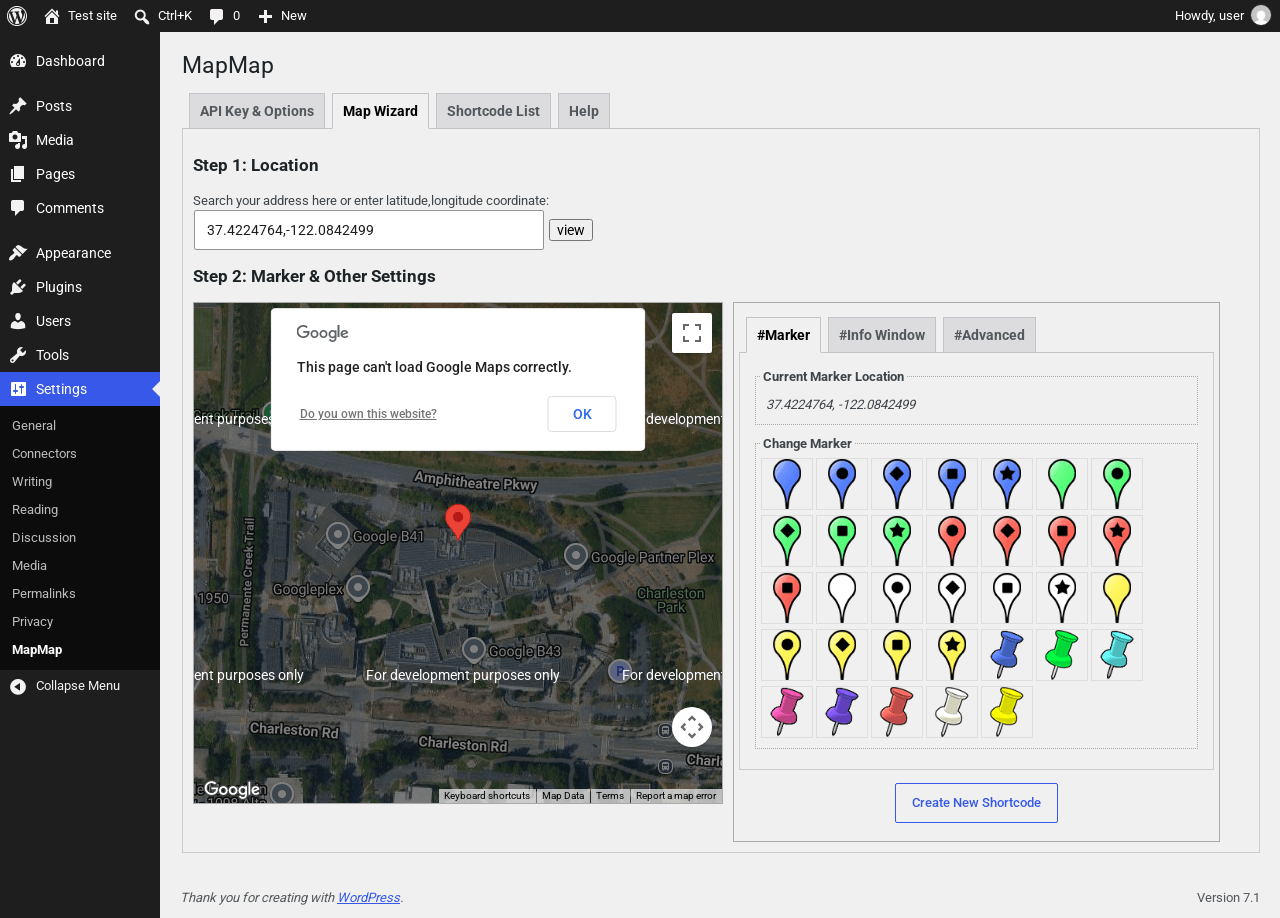Pick the blue marker with a diamond

click(897, 484)
